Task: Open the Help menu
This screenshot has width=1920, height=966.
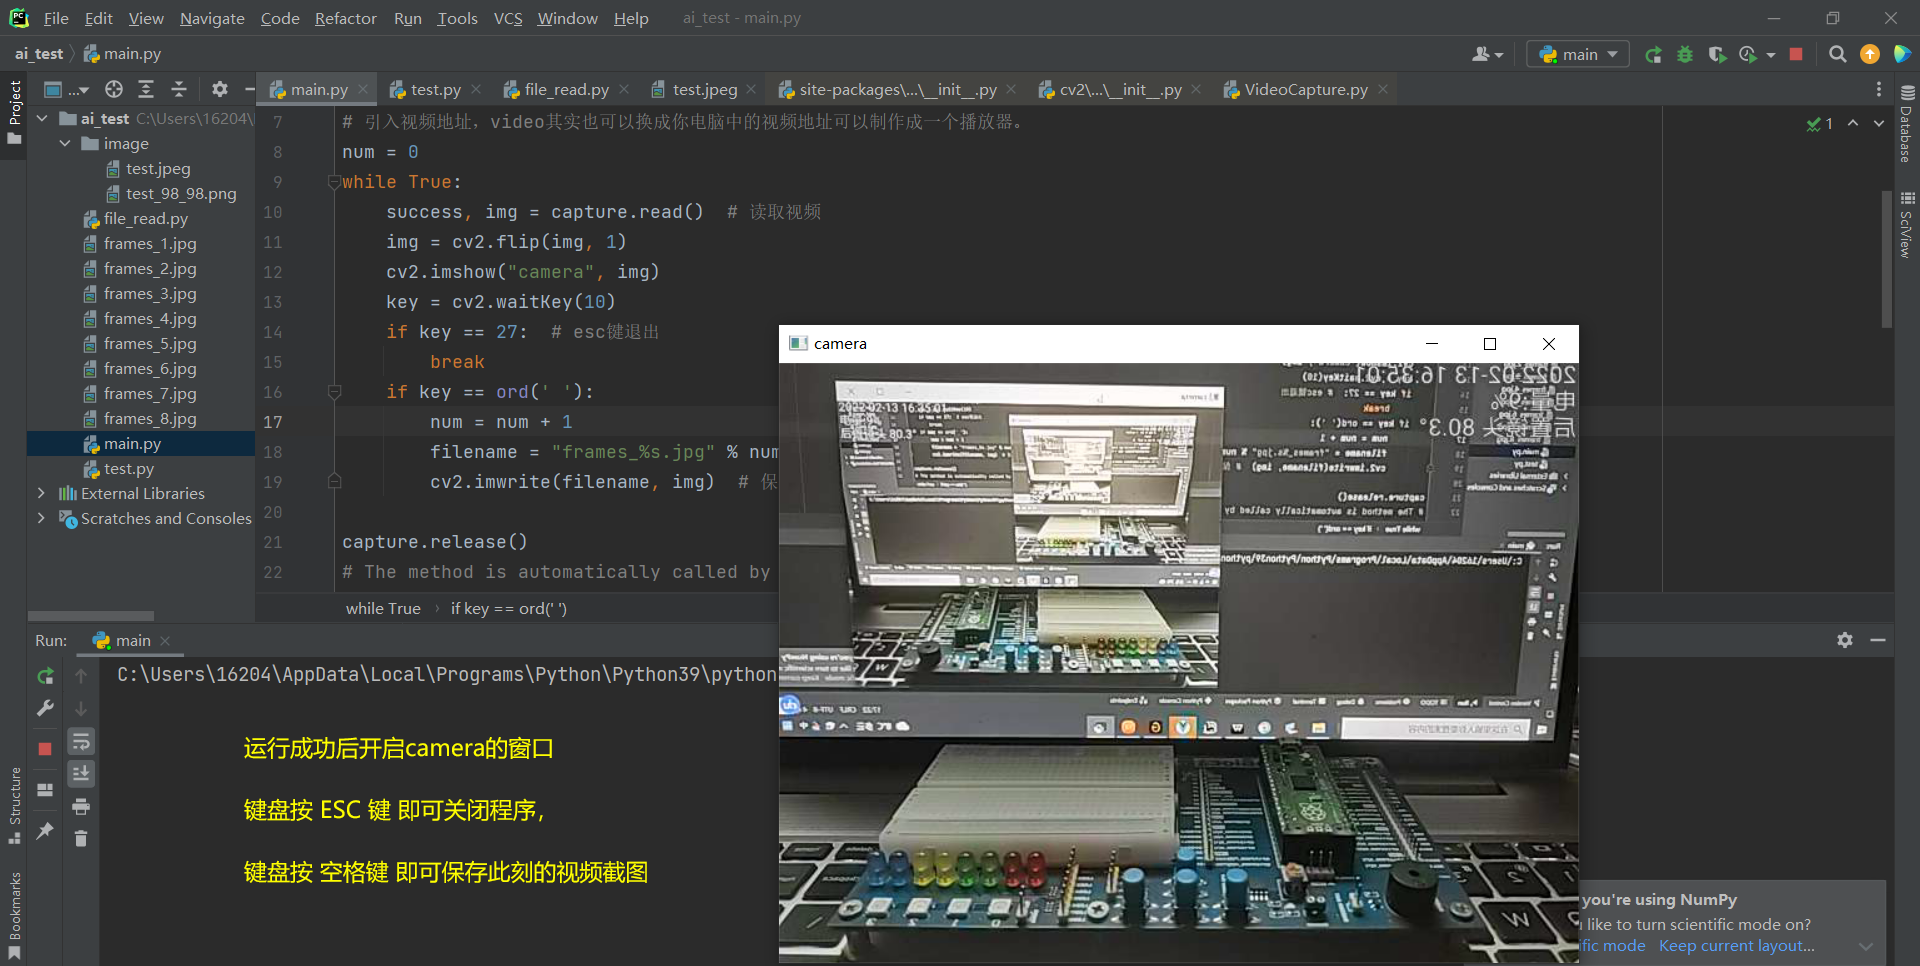Action: tap(631, 18)
